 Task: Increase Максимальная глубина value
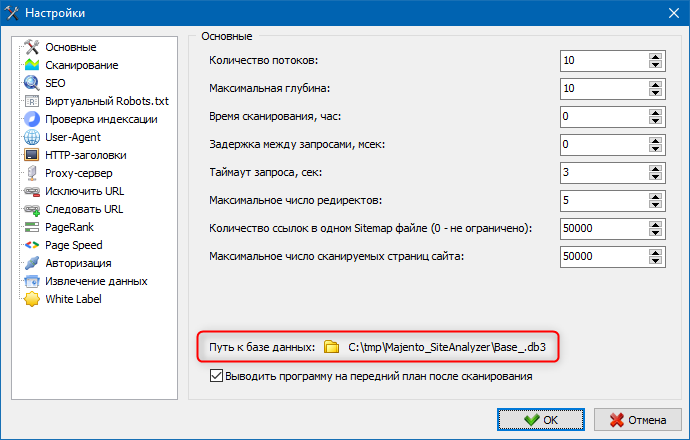tap(655, 85)
